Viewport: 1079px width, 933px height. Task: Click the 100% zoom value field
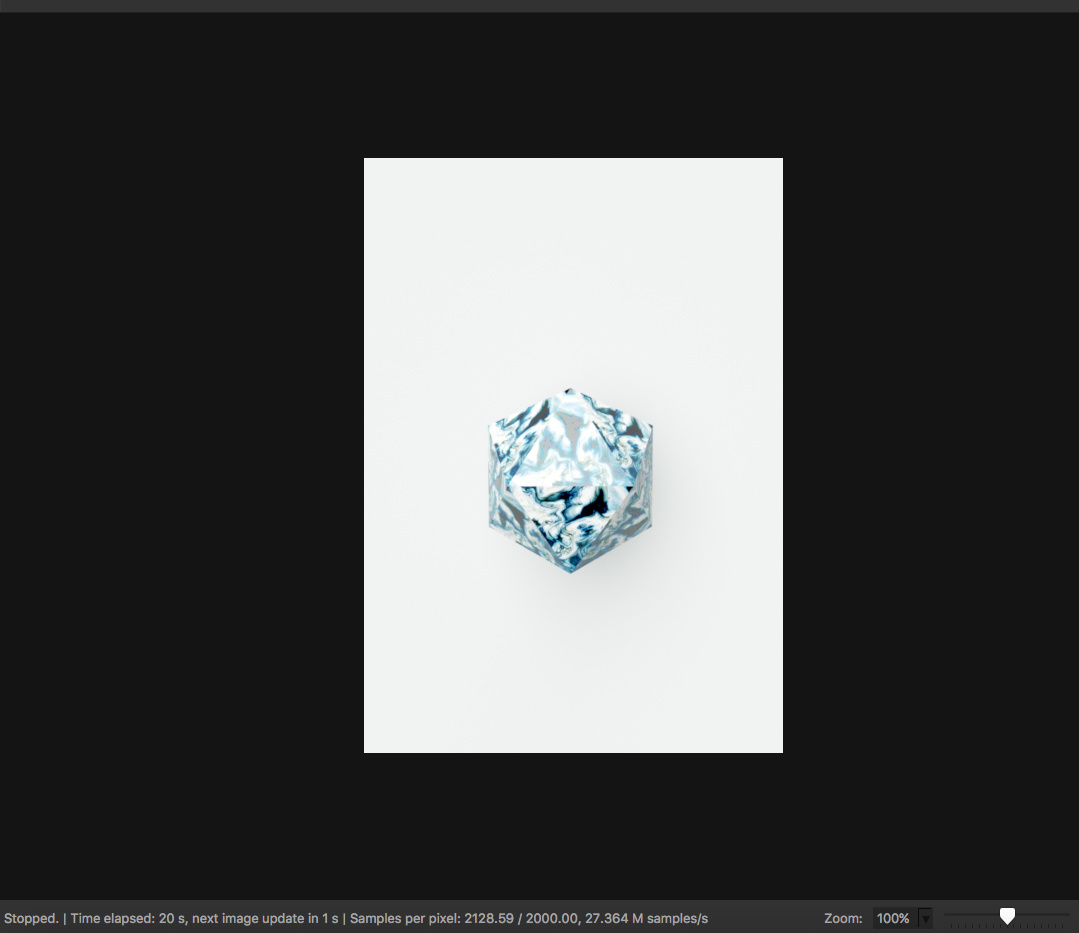point(893,918)
